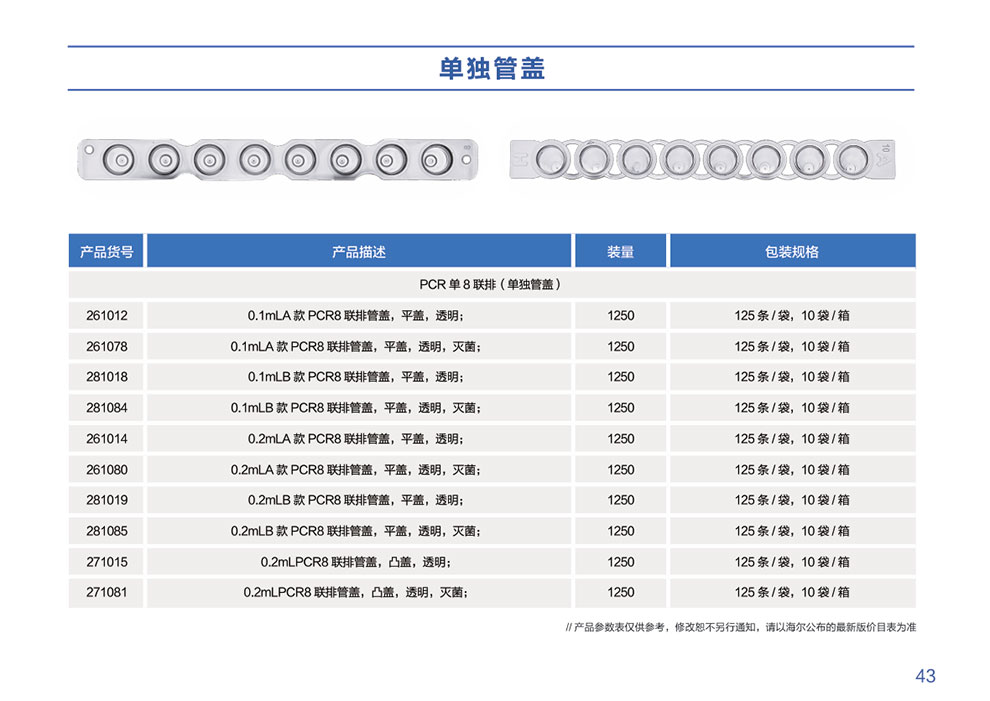The height and width of the screenshot is (701, 990).
Task: Select product number 261078
Action: pos(107,347)
